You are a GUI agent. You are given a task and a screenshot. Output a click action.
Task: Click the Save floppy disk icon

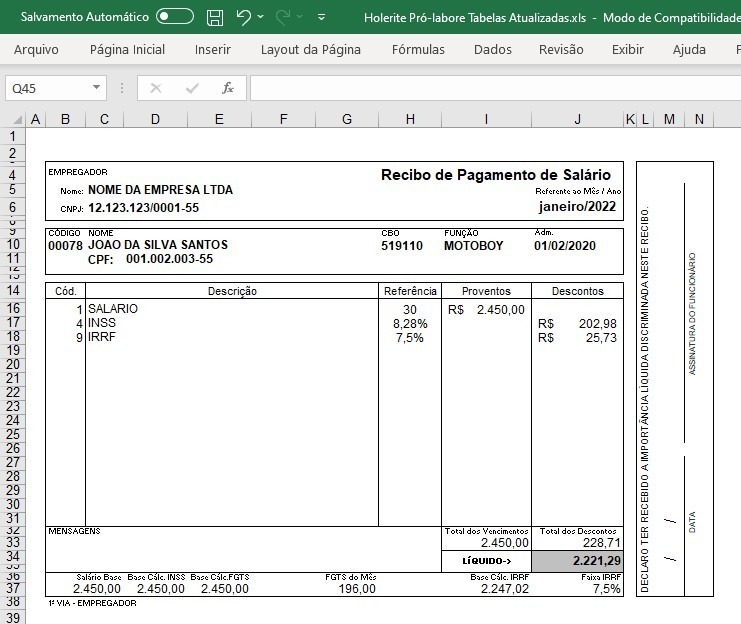(x=215, y=17)
